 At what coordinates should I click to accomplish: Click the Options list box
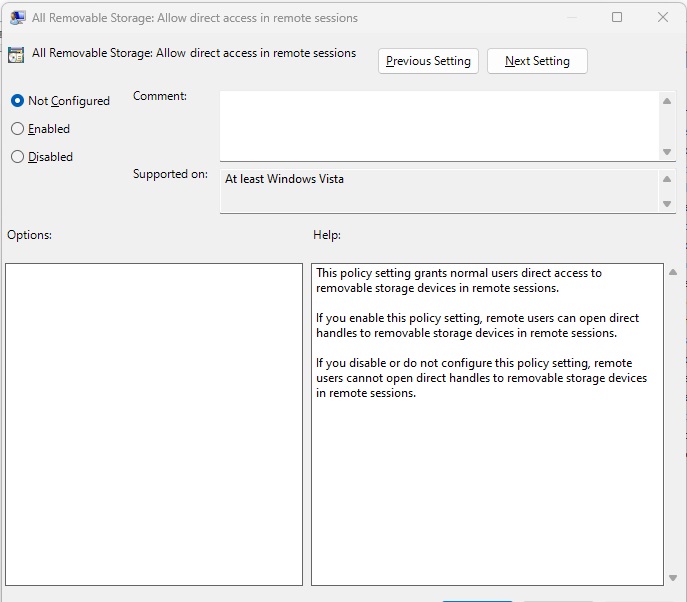(x=154, y=424)
